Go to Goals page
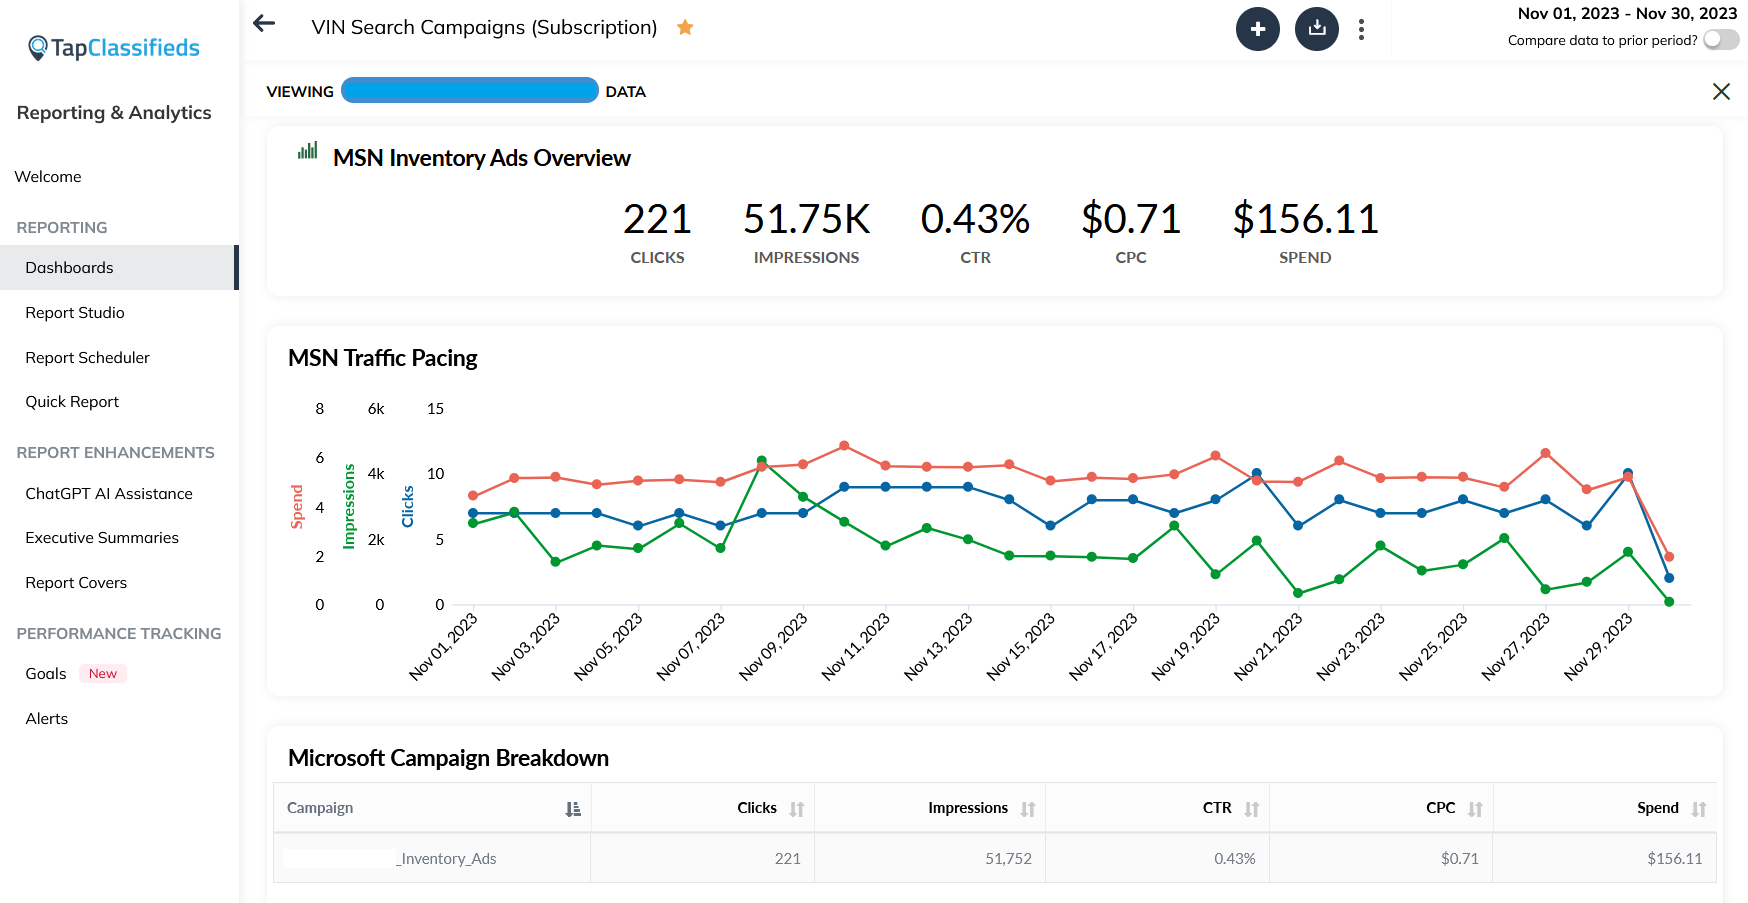 coord(46,674)
